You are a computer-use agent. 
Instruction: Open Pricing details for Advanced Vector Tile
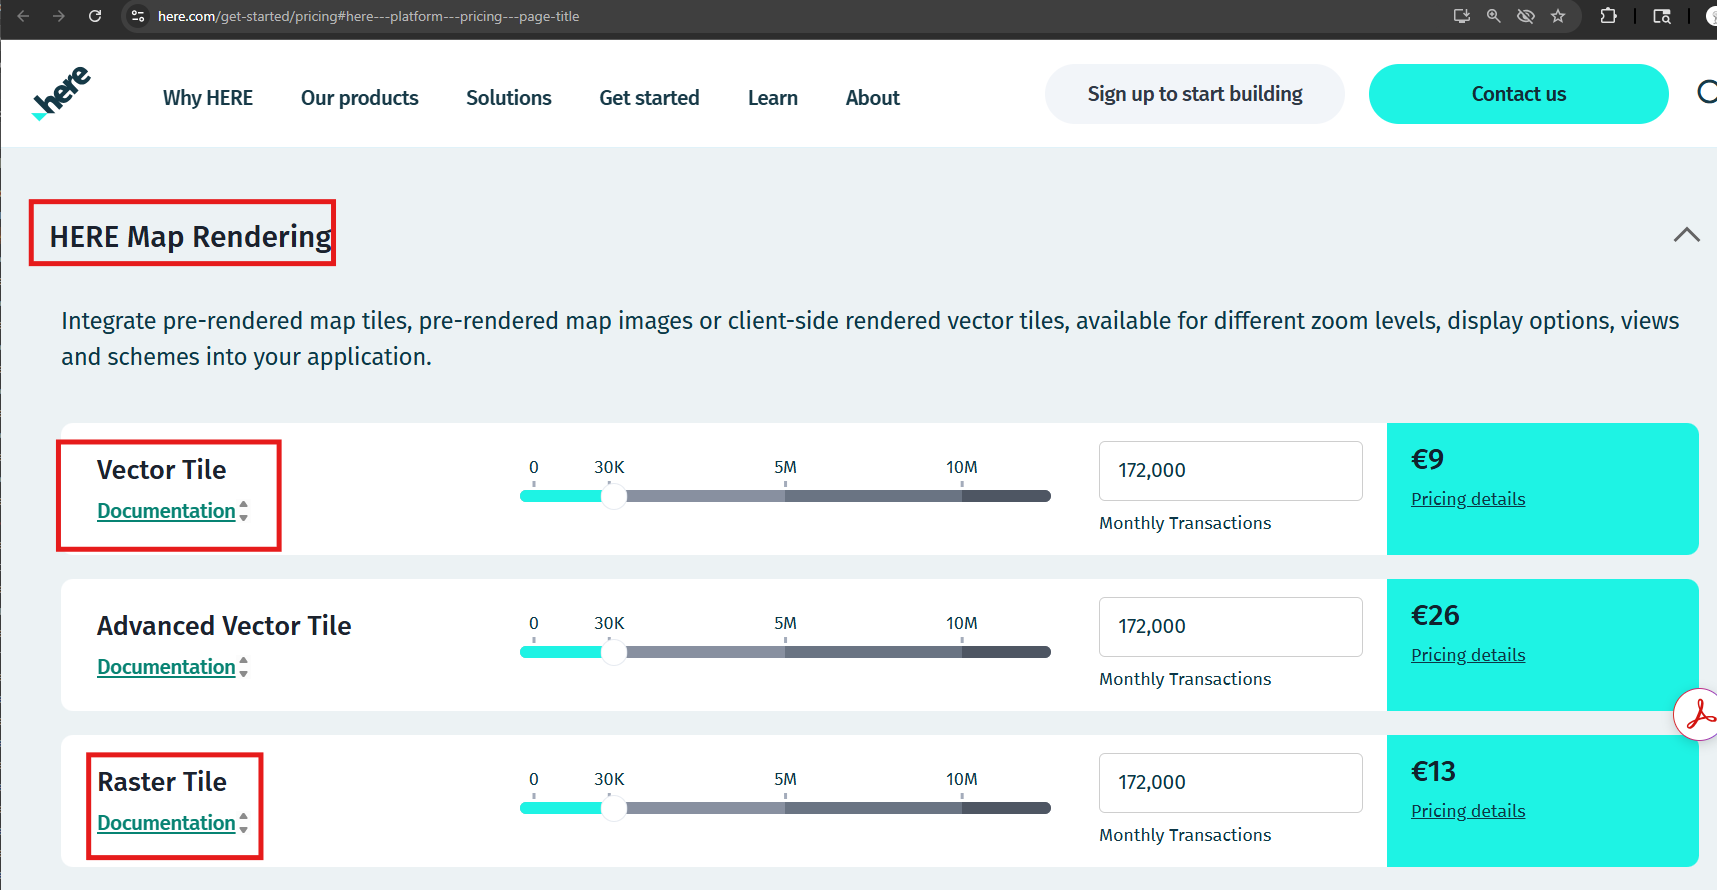point(1468,655)
